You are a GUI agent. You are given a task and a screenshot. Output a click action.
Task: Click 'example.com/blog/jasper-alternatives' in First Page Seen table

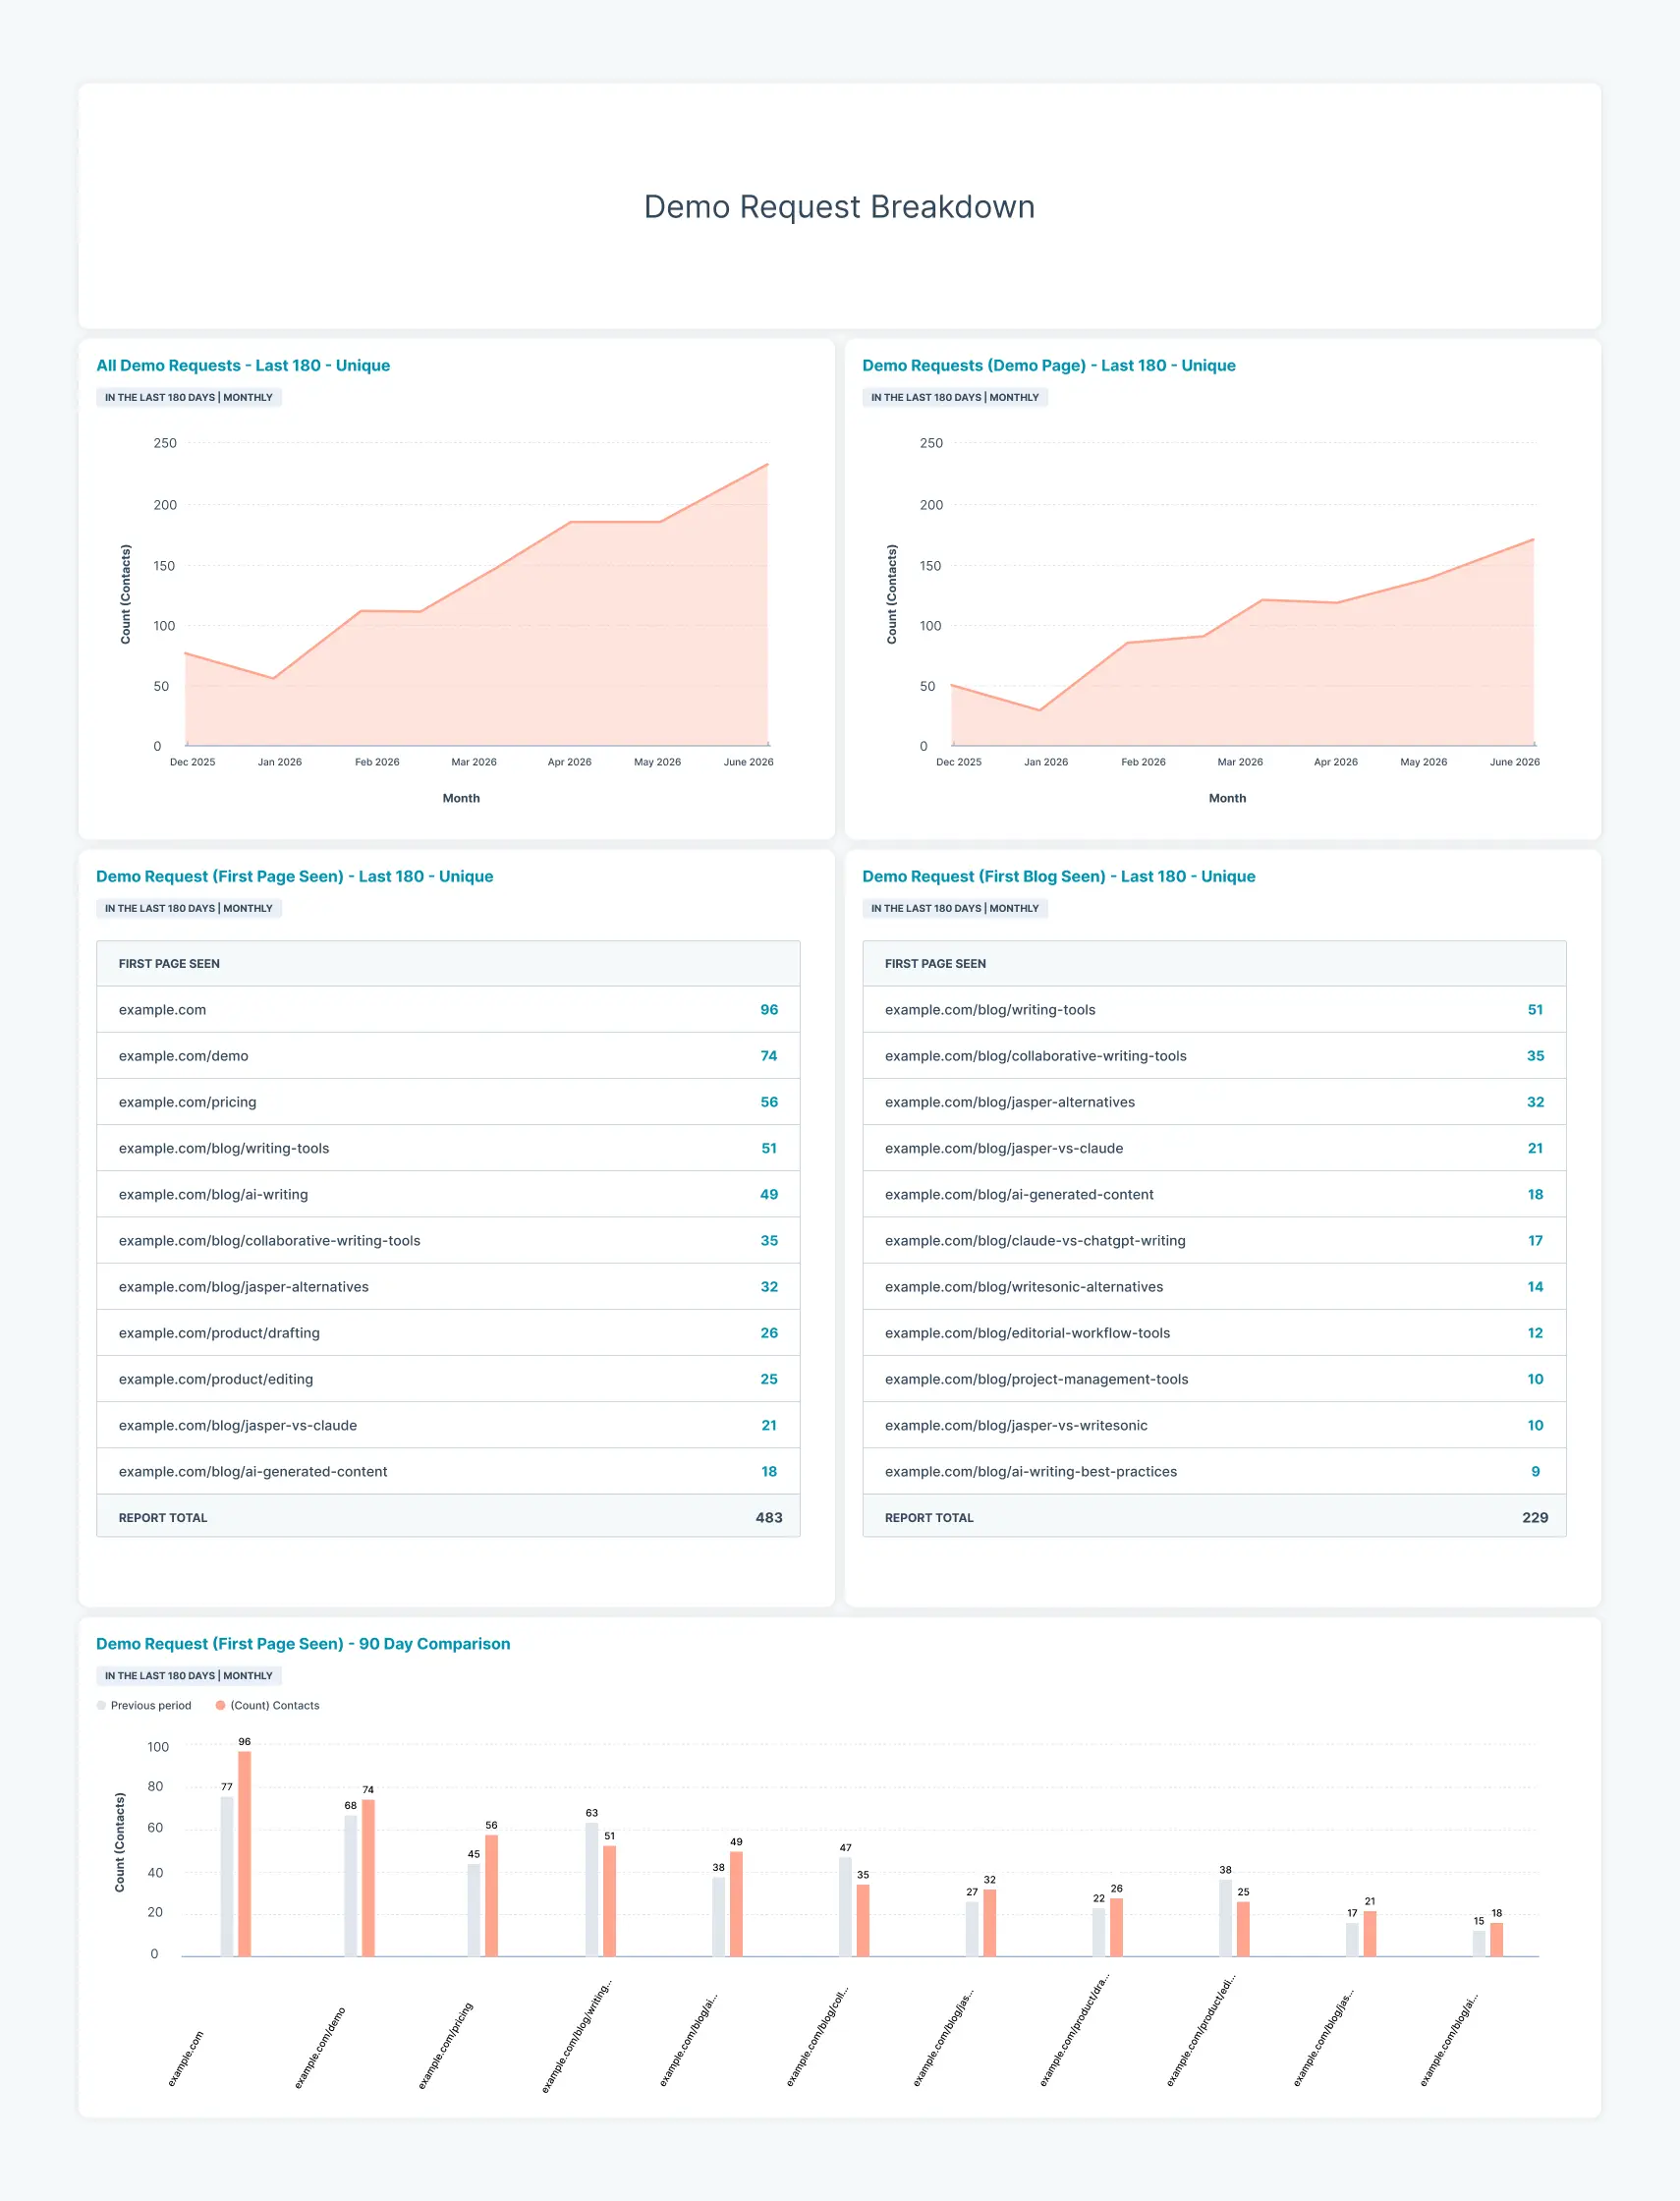click(244, 1286)
